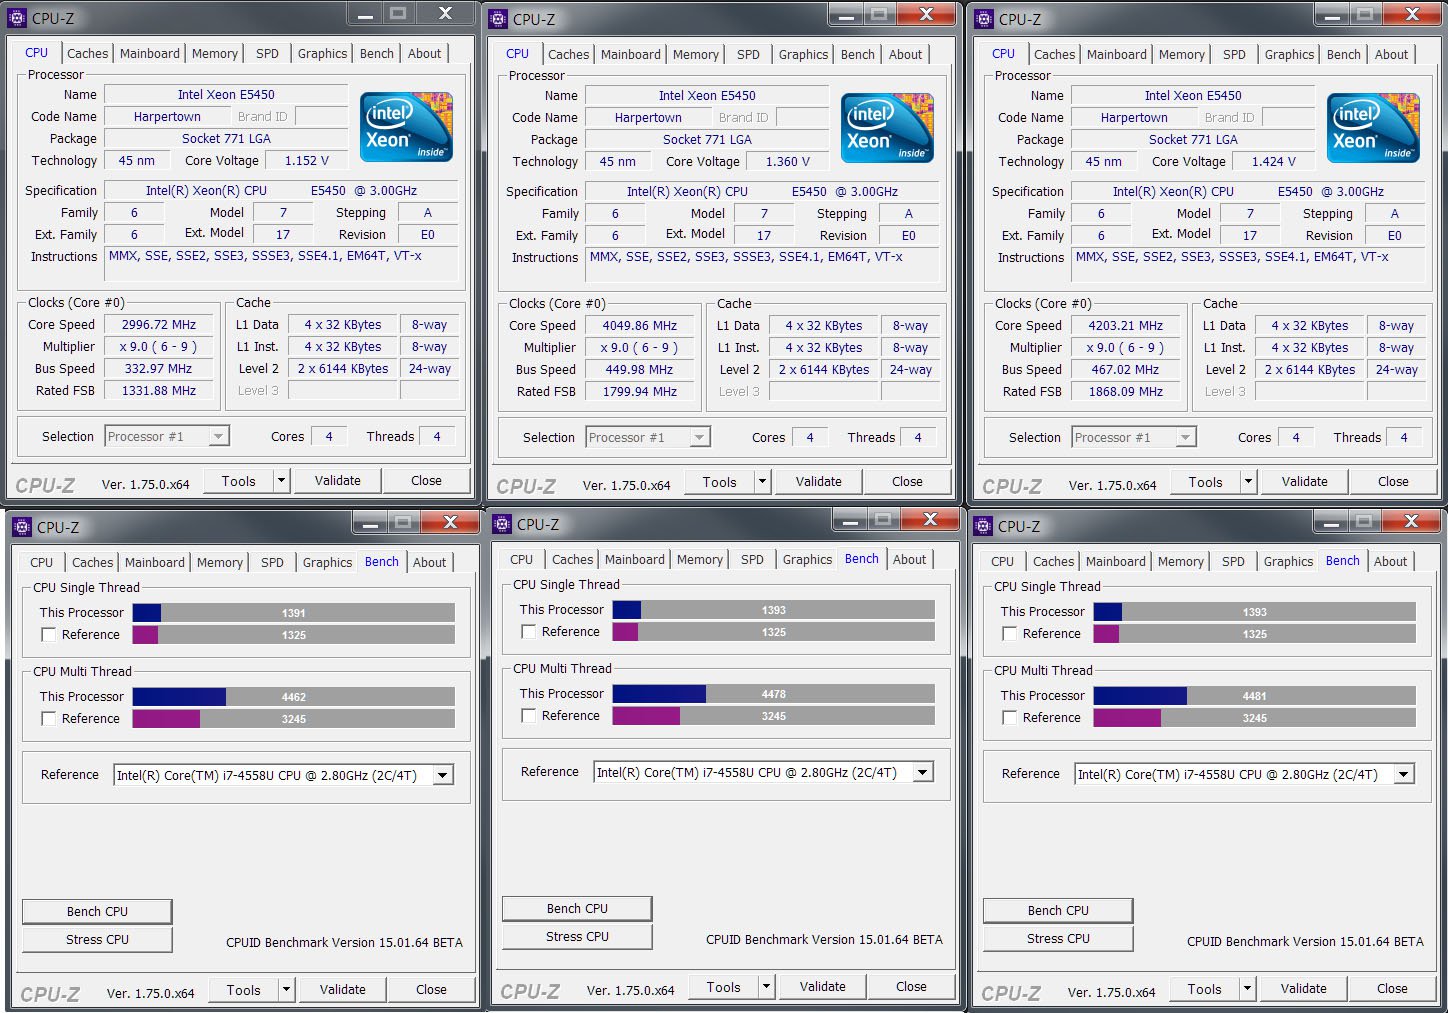Viewport: 1448px width, 1013px height.
Task: Open Tools dropdown arrow in 4049.86 MHz window
Action: (x=763, y=482)
